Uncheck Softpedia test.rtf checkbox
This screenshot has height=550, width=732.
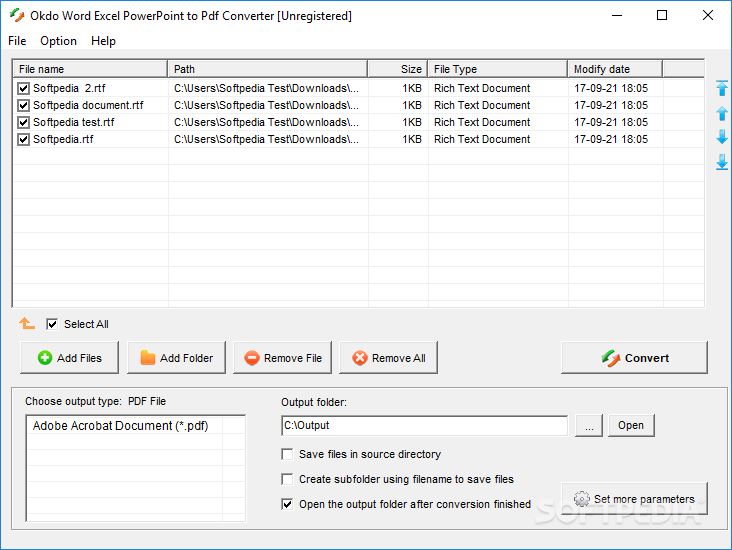[x=23, y=122]
